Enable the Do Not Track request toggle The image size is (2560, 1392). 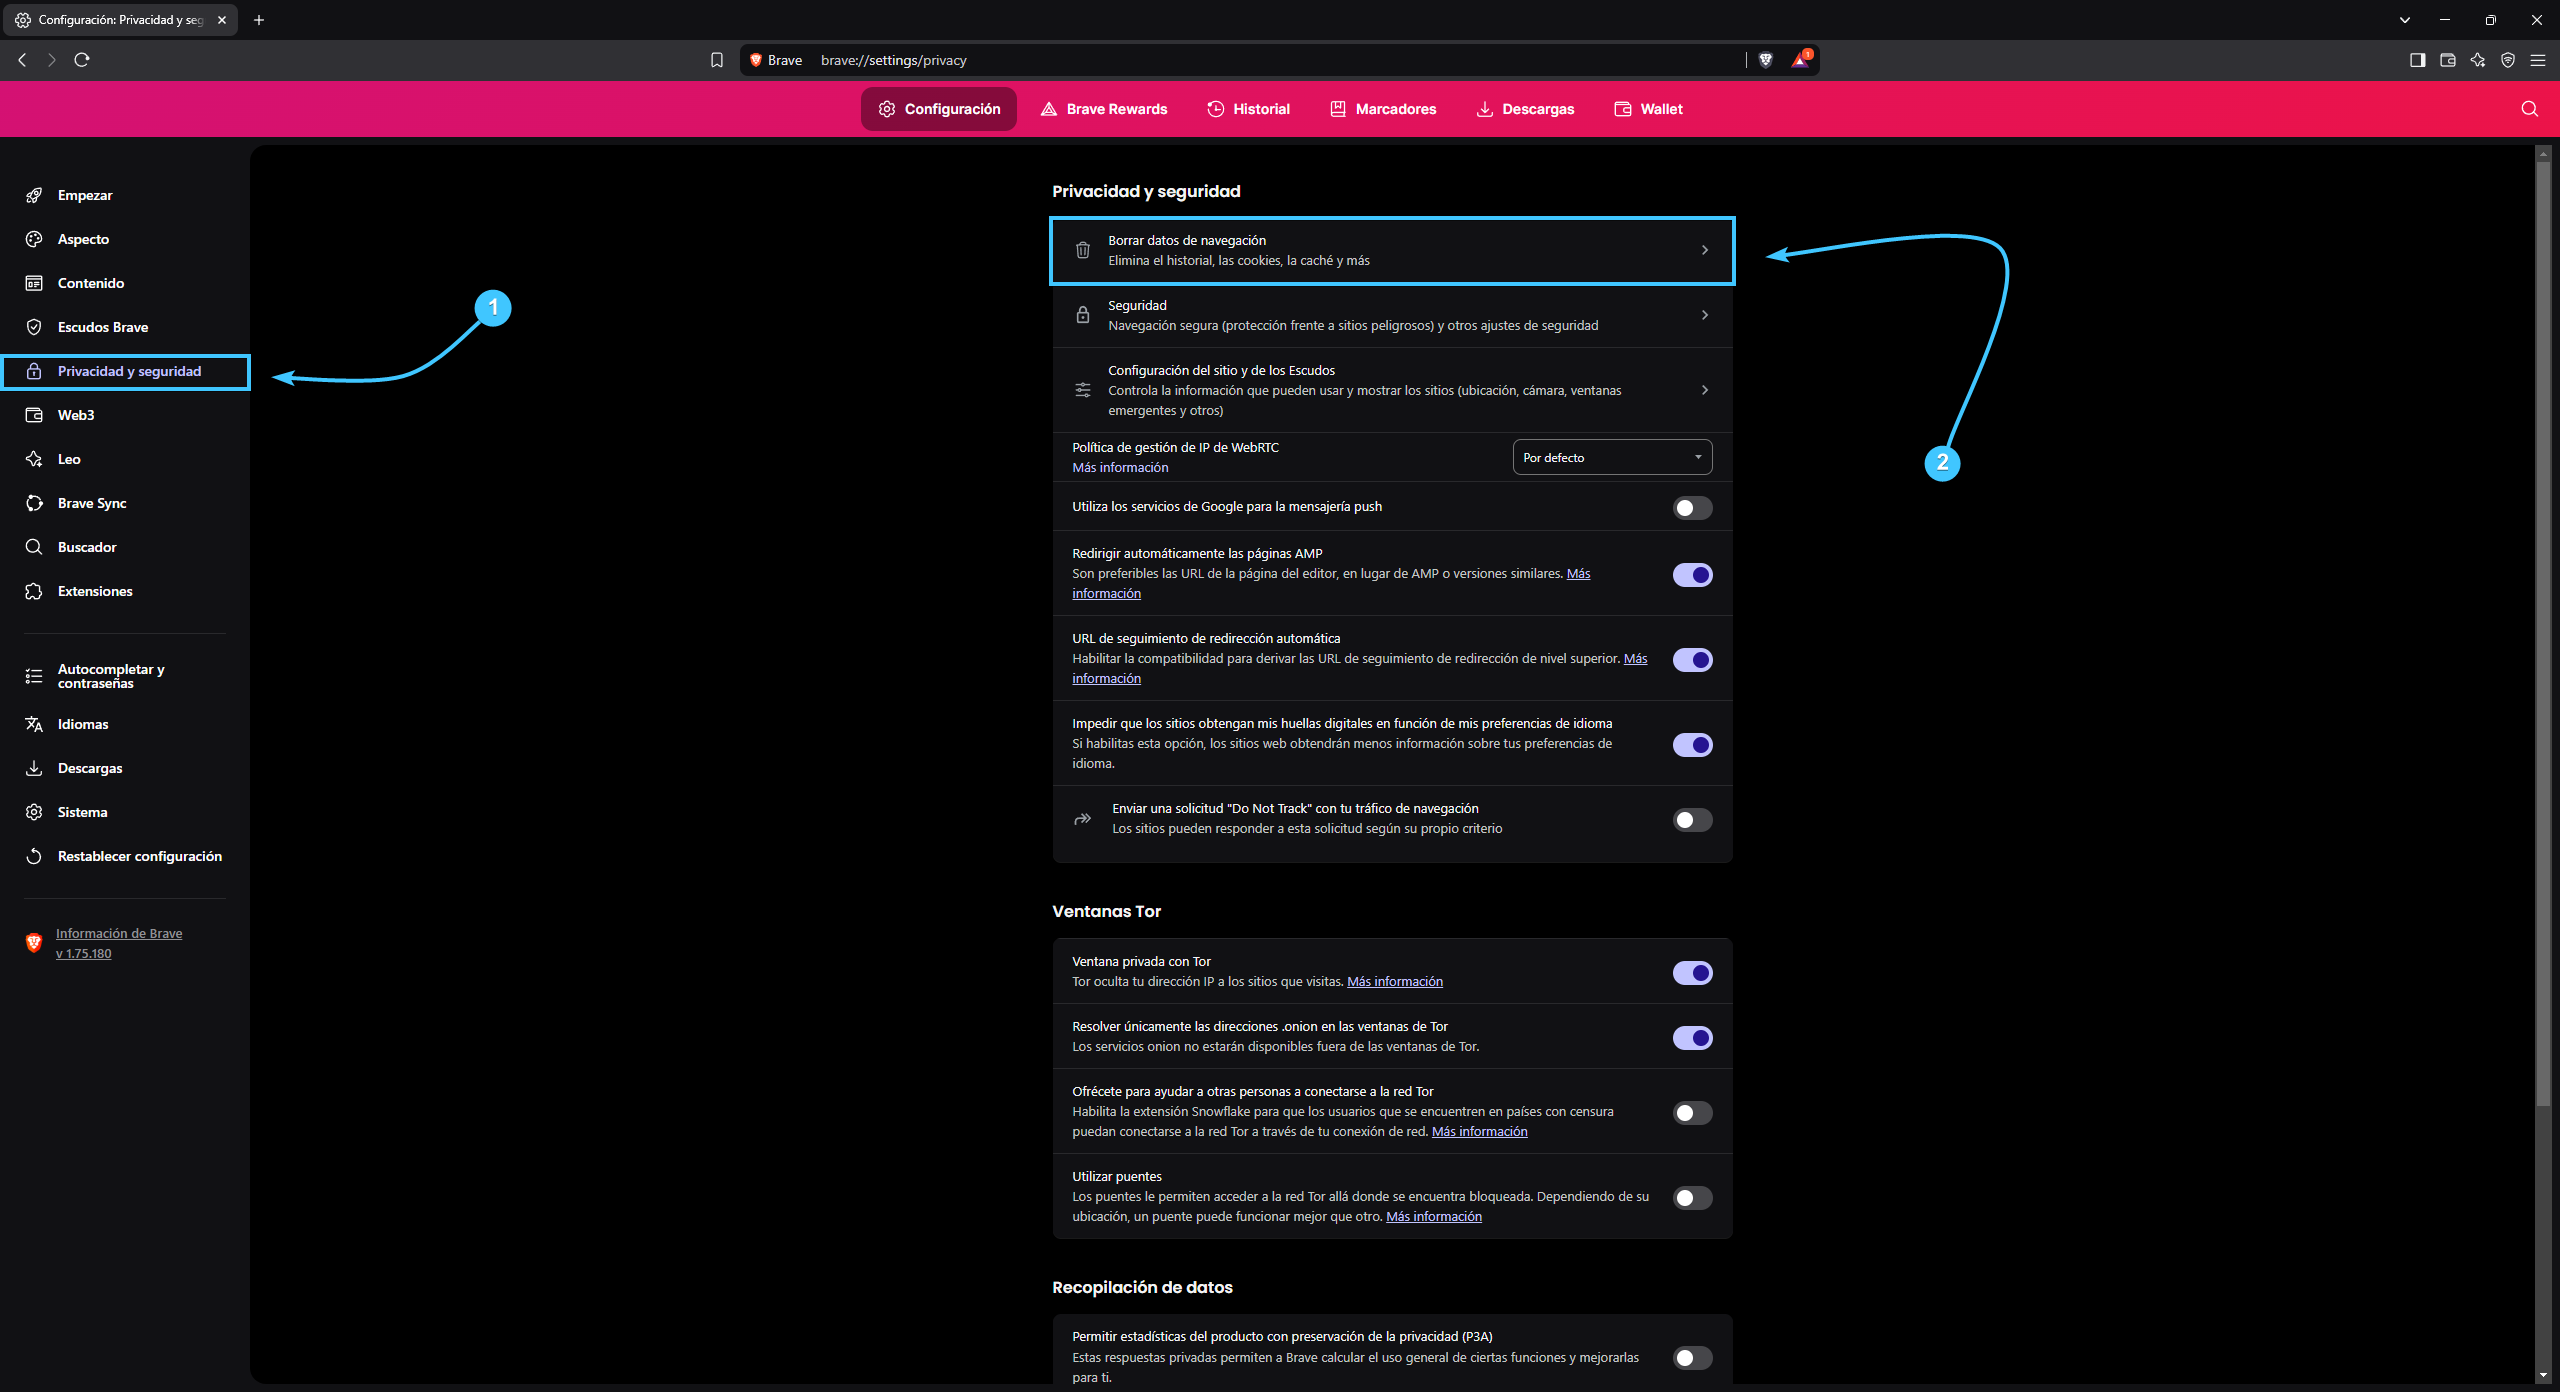(x=1692, y=820)
